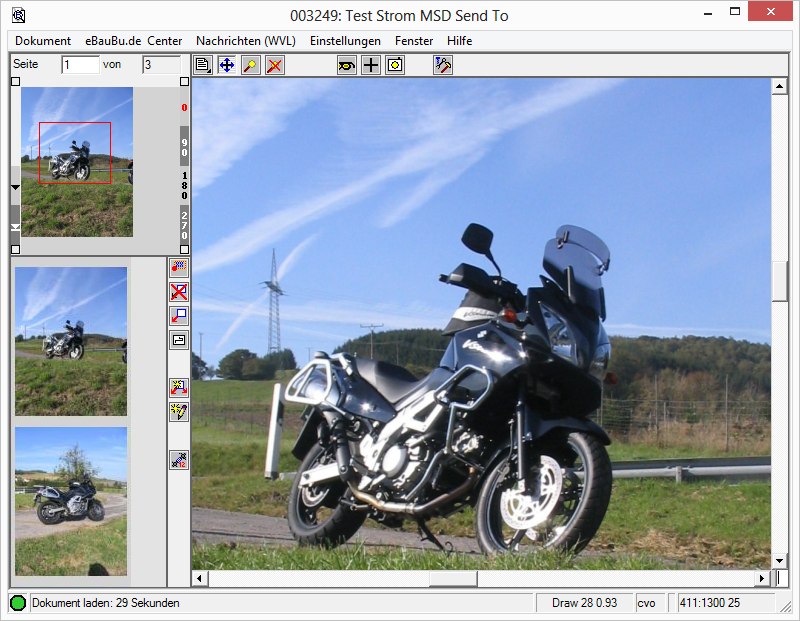Click the preview image with red rectangle

pyautogui.click(x=77, y=162)
